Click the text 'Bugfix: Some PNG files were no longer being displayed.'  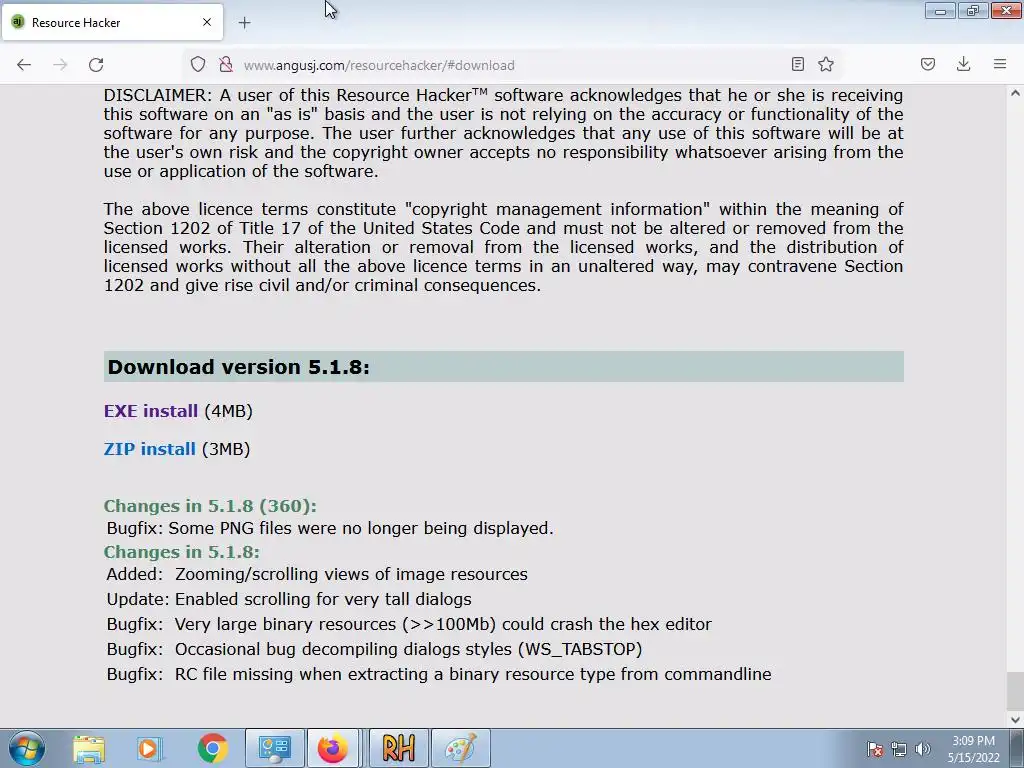coord(330,528)
